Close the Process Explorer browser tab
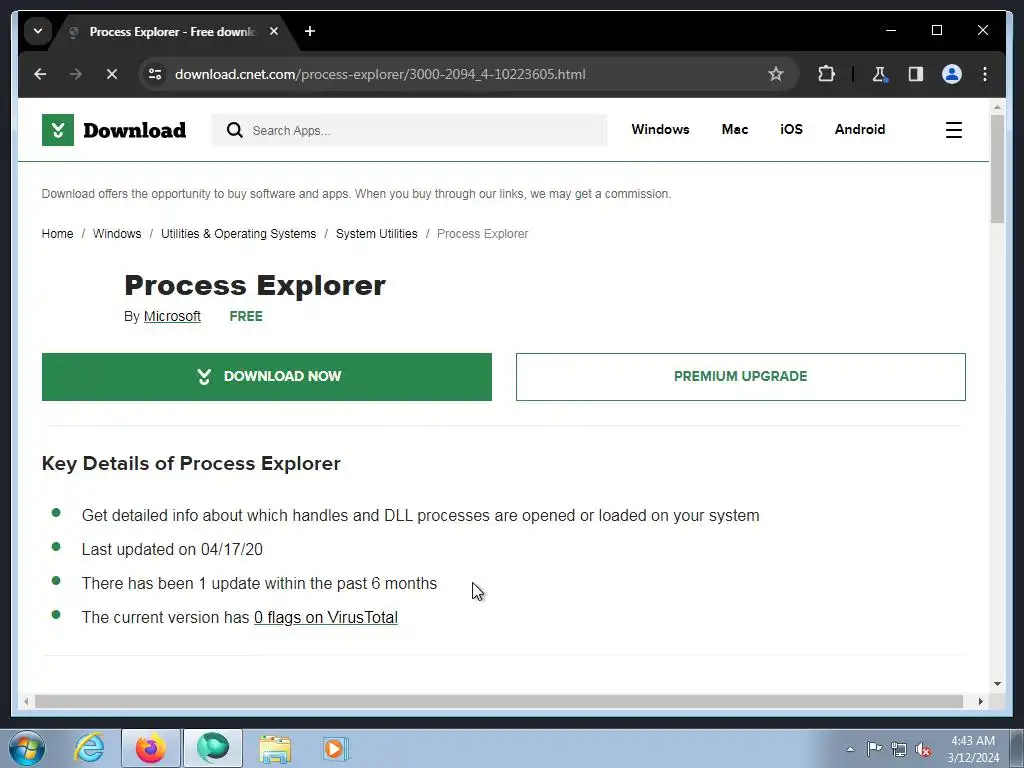1024x768 pixels. click(274, 31)
